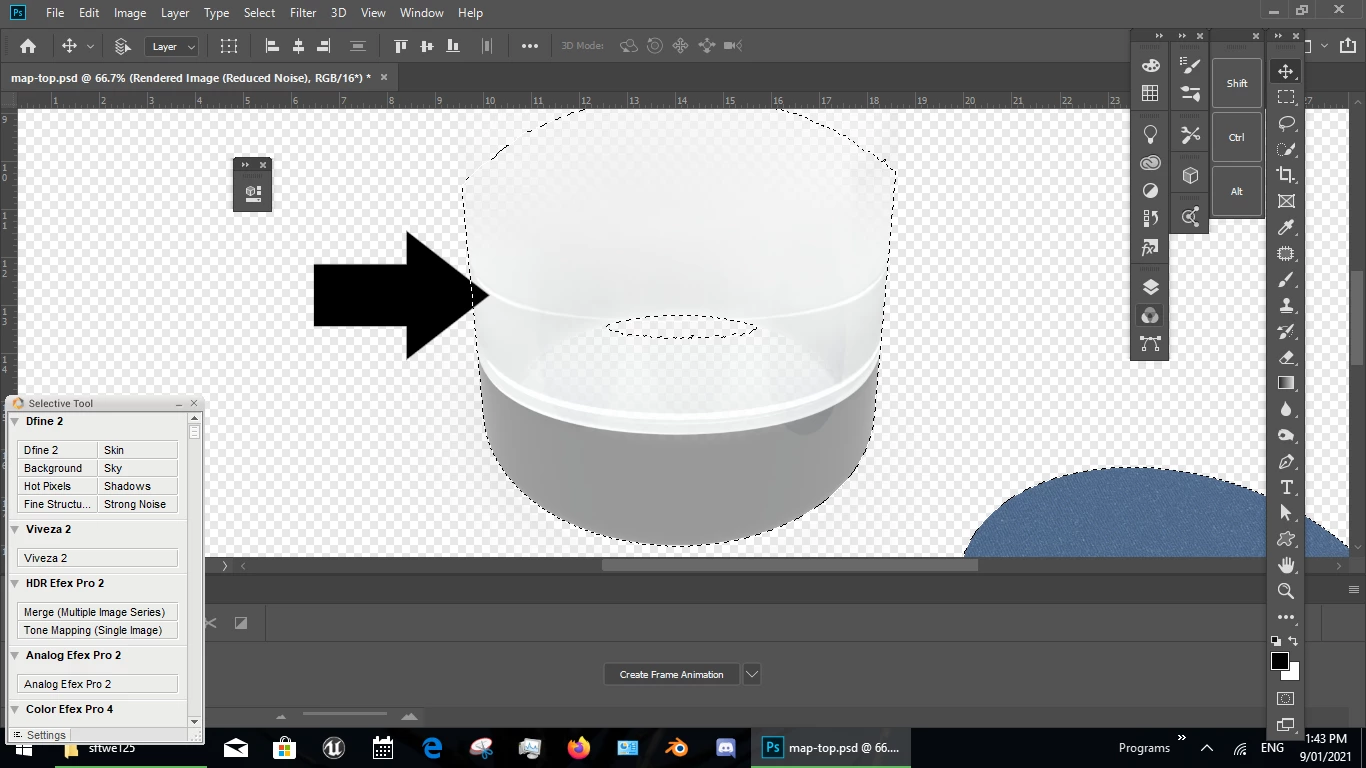Select the Pen tool
This screenshot has height=768, width=1366.
pos(1286,461)
